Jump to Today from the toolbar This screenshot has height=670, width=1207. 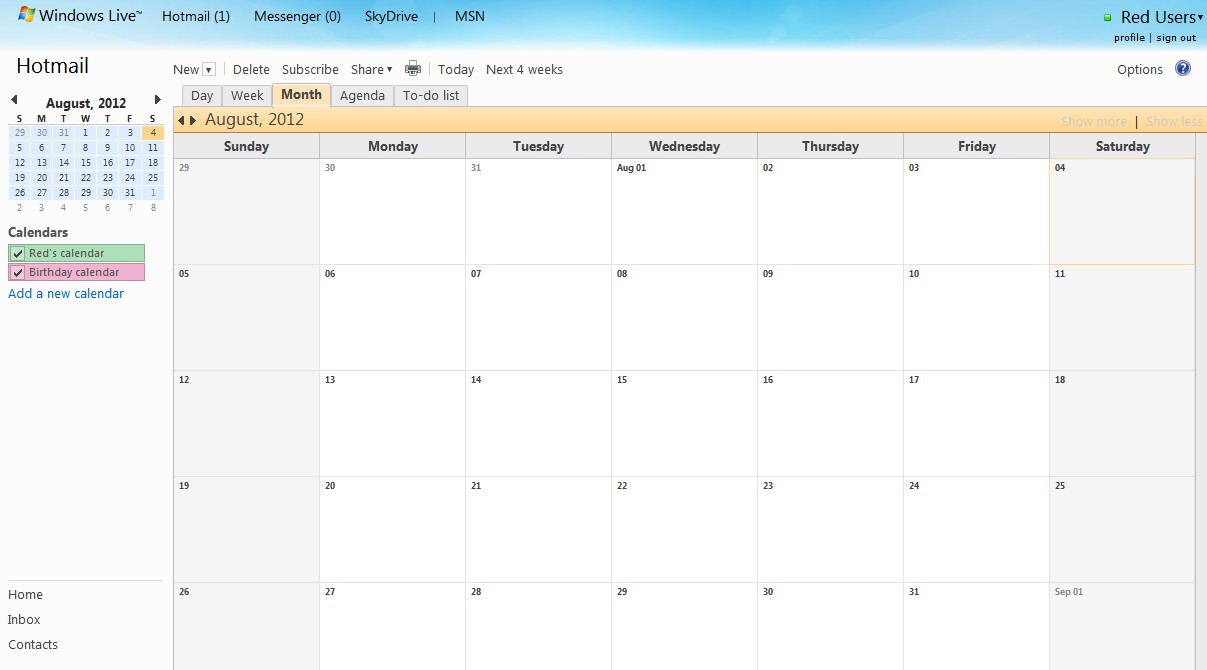(x=456, y=70)
